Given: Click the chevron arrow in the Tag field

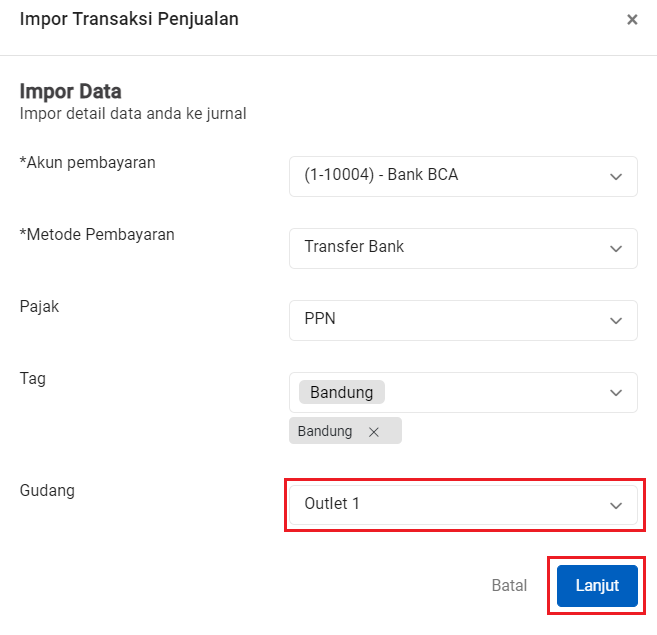Looking at the screenshot, I should [615, 393].
